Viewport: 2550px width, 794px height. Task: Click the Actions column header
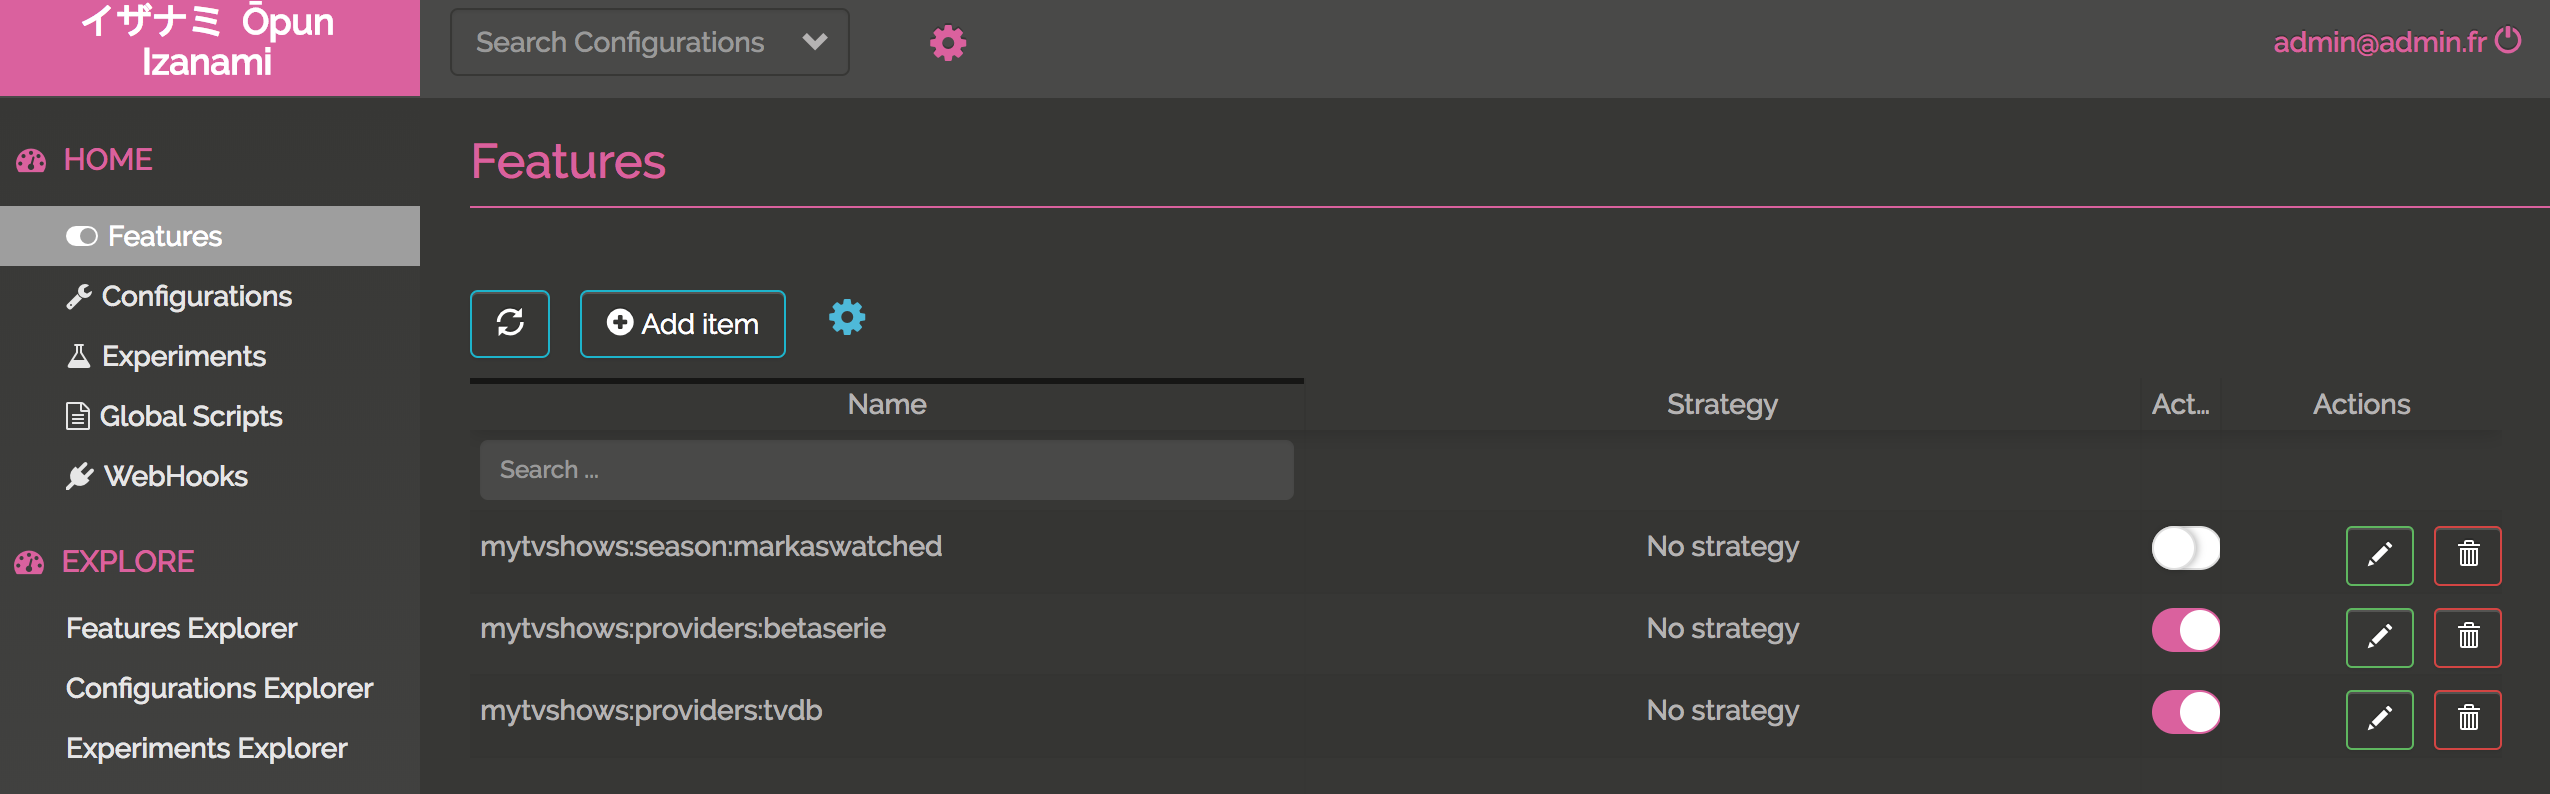[x=2361, y=404]
